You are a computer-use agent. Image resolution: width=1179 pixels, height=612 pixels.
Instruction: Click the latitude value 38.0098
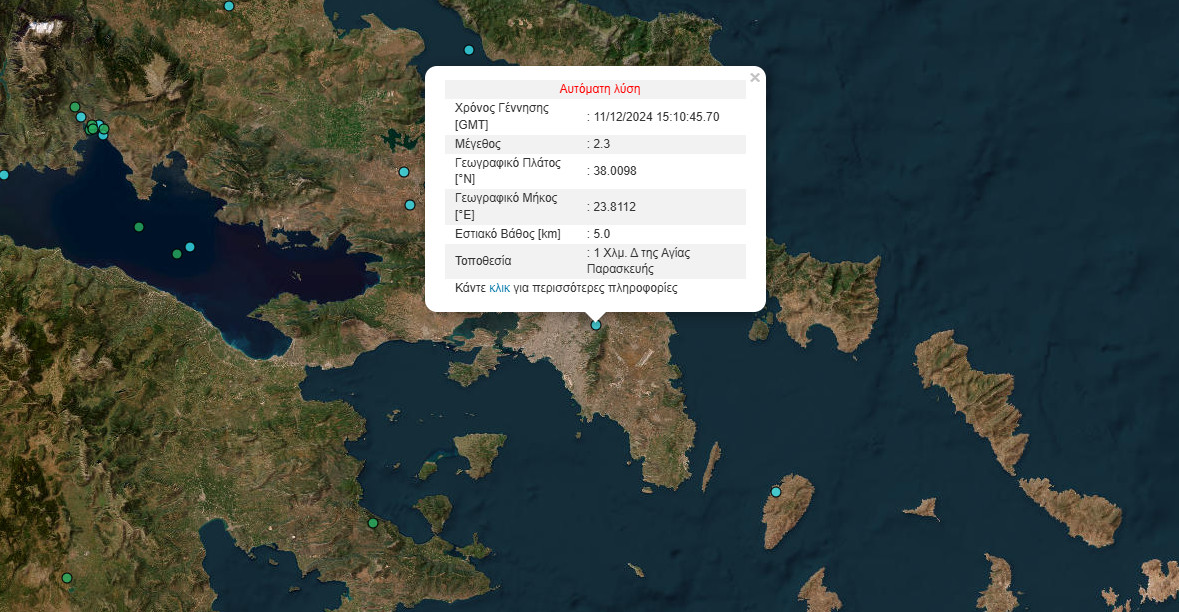[x=615, y=171]
